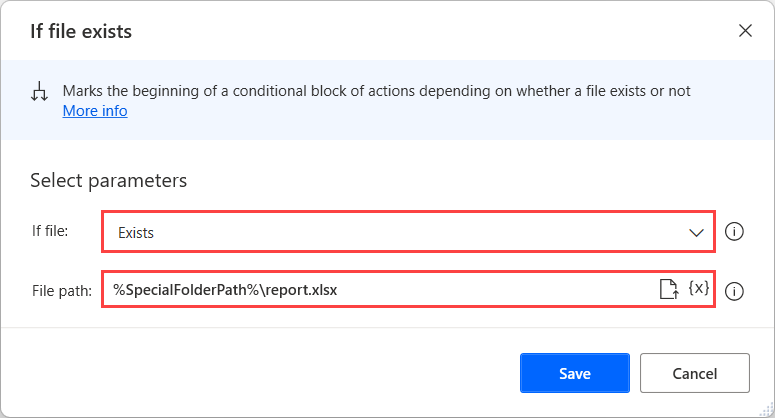The height and width of the screenshot is (418, 775).
Task: Show info tooltip for If file parameter
Action: tap(734, 231)
